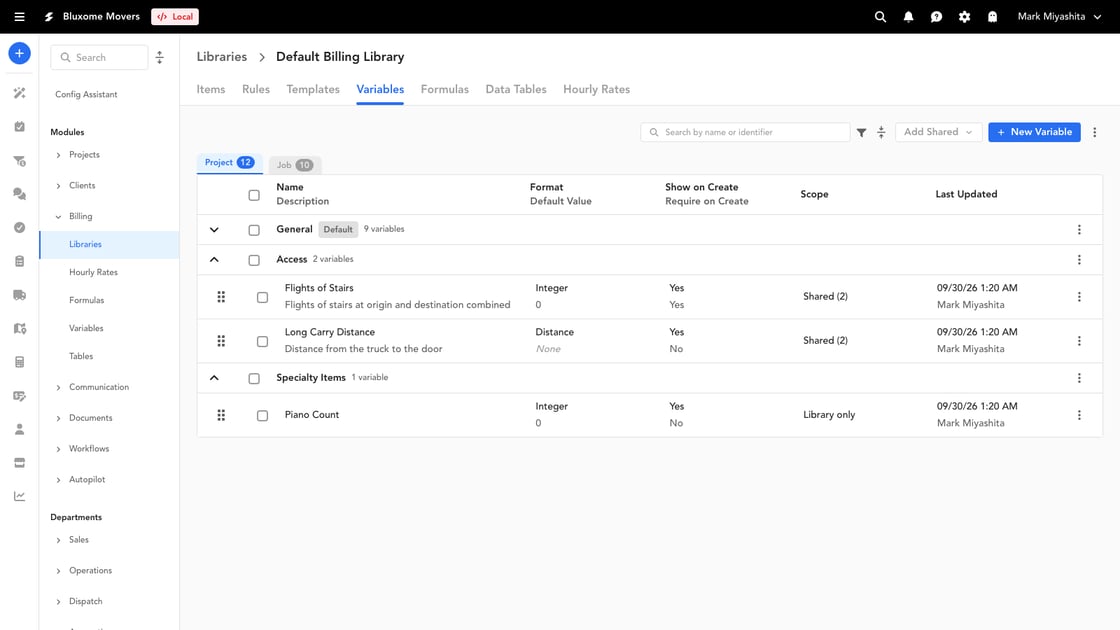This screenshot has width=1120, height=630.
Task: Check the Flights of Stairs checkbox
Action: pos(262,297)
